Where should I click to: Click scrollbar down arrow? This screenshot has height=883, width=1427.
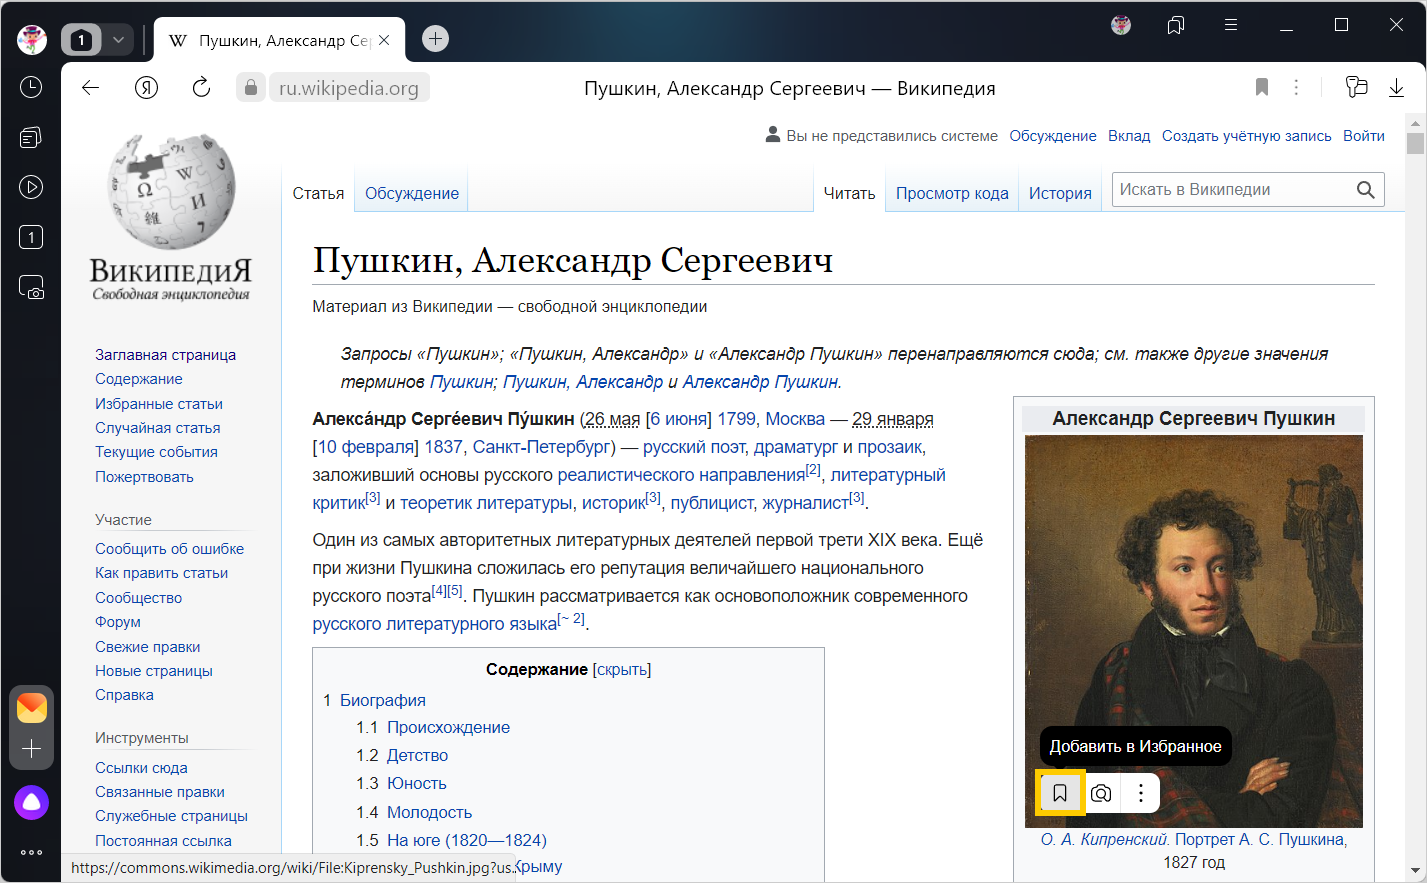pos(1415,871)
